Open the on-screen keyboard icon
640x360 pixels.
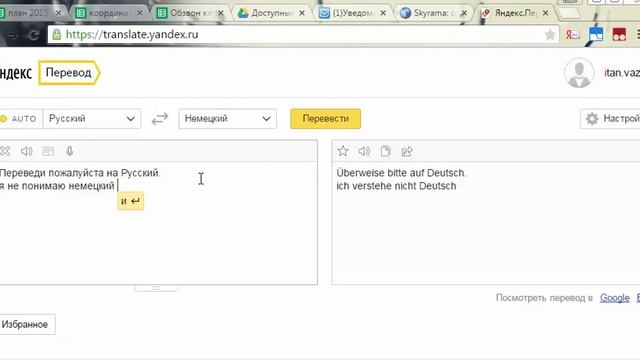pyautogui.click(x=48, y=151)
